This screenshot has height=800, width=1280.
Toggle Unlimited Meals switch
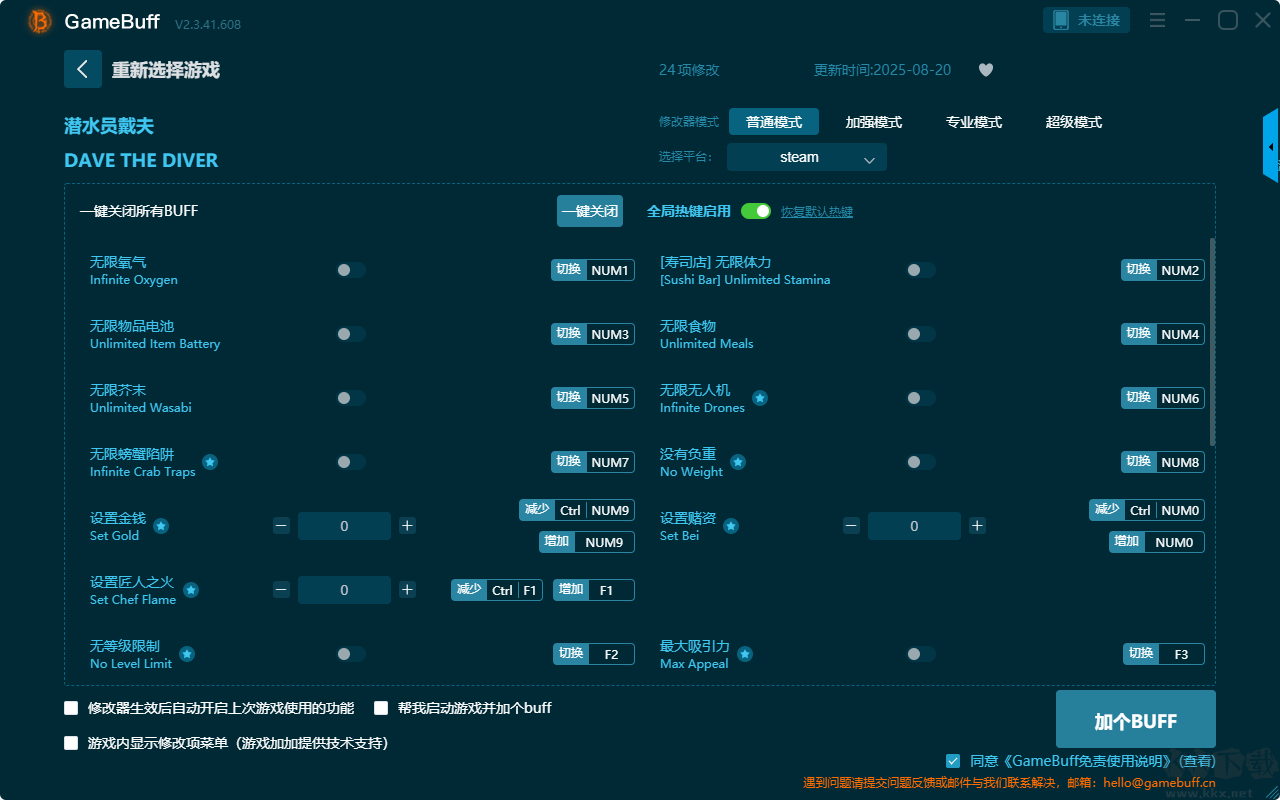(921, 334)
